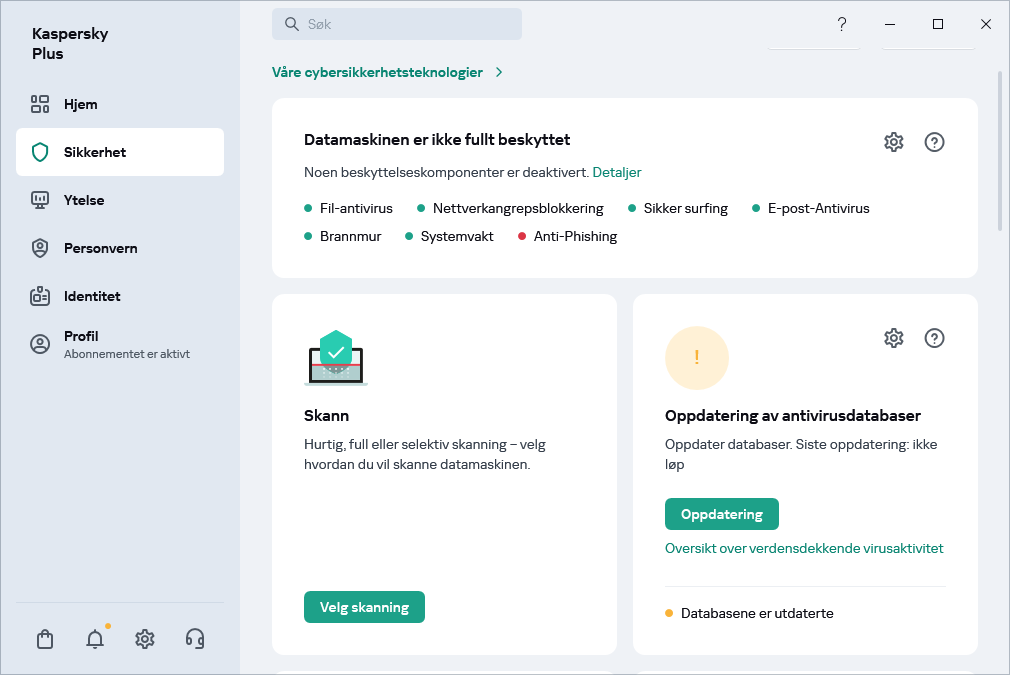1010x675 pixels.
Task: Open notifications via the bell icon
Action: (94, 639)
